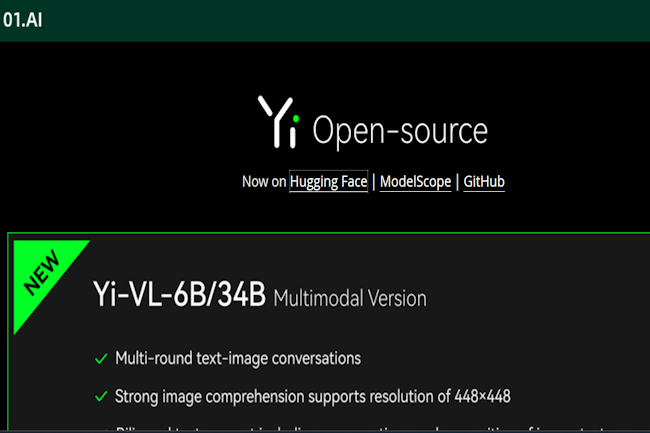Click the separator between Hugging Face and ModelScope
Screen dimensions: 650x433
coord(374,182)
